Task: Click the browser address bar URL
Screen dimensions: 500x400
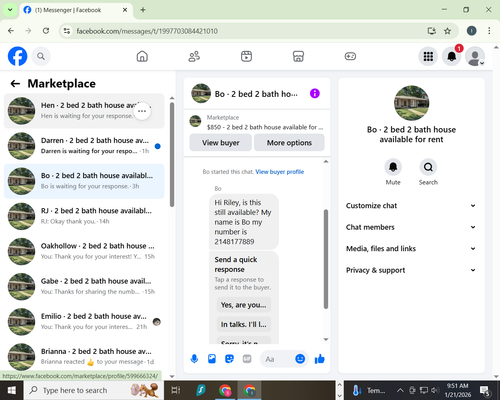Action: tap(147, 31)
